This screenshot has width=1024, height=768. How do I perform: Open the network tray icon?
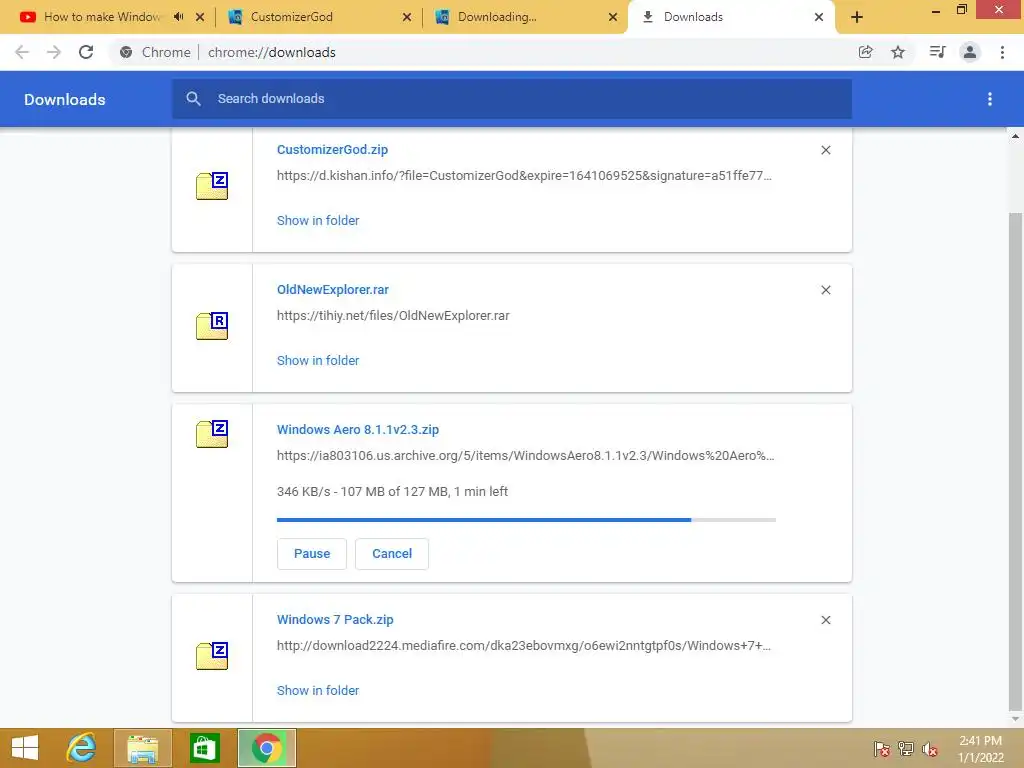tap(906, 748)
